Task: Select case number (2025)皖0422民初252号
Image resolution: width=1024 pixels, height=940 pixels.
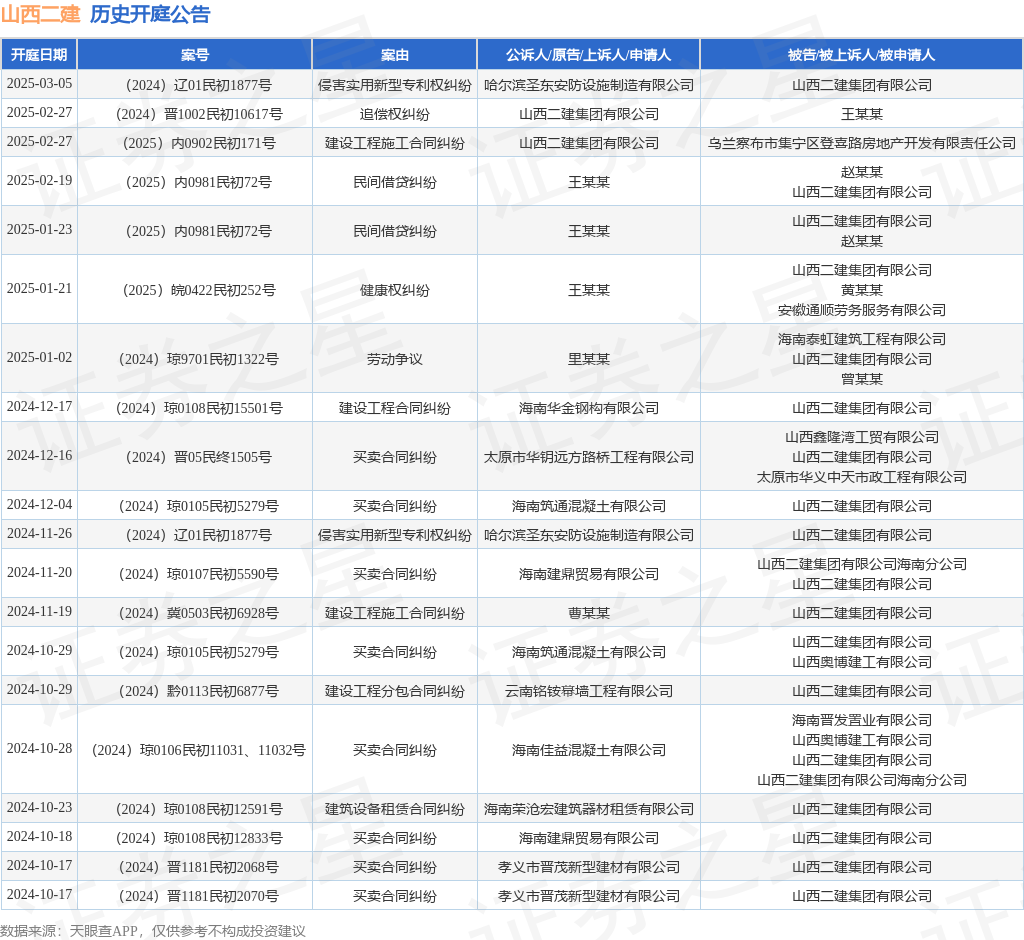Action: coord(199,290)
